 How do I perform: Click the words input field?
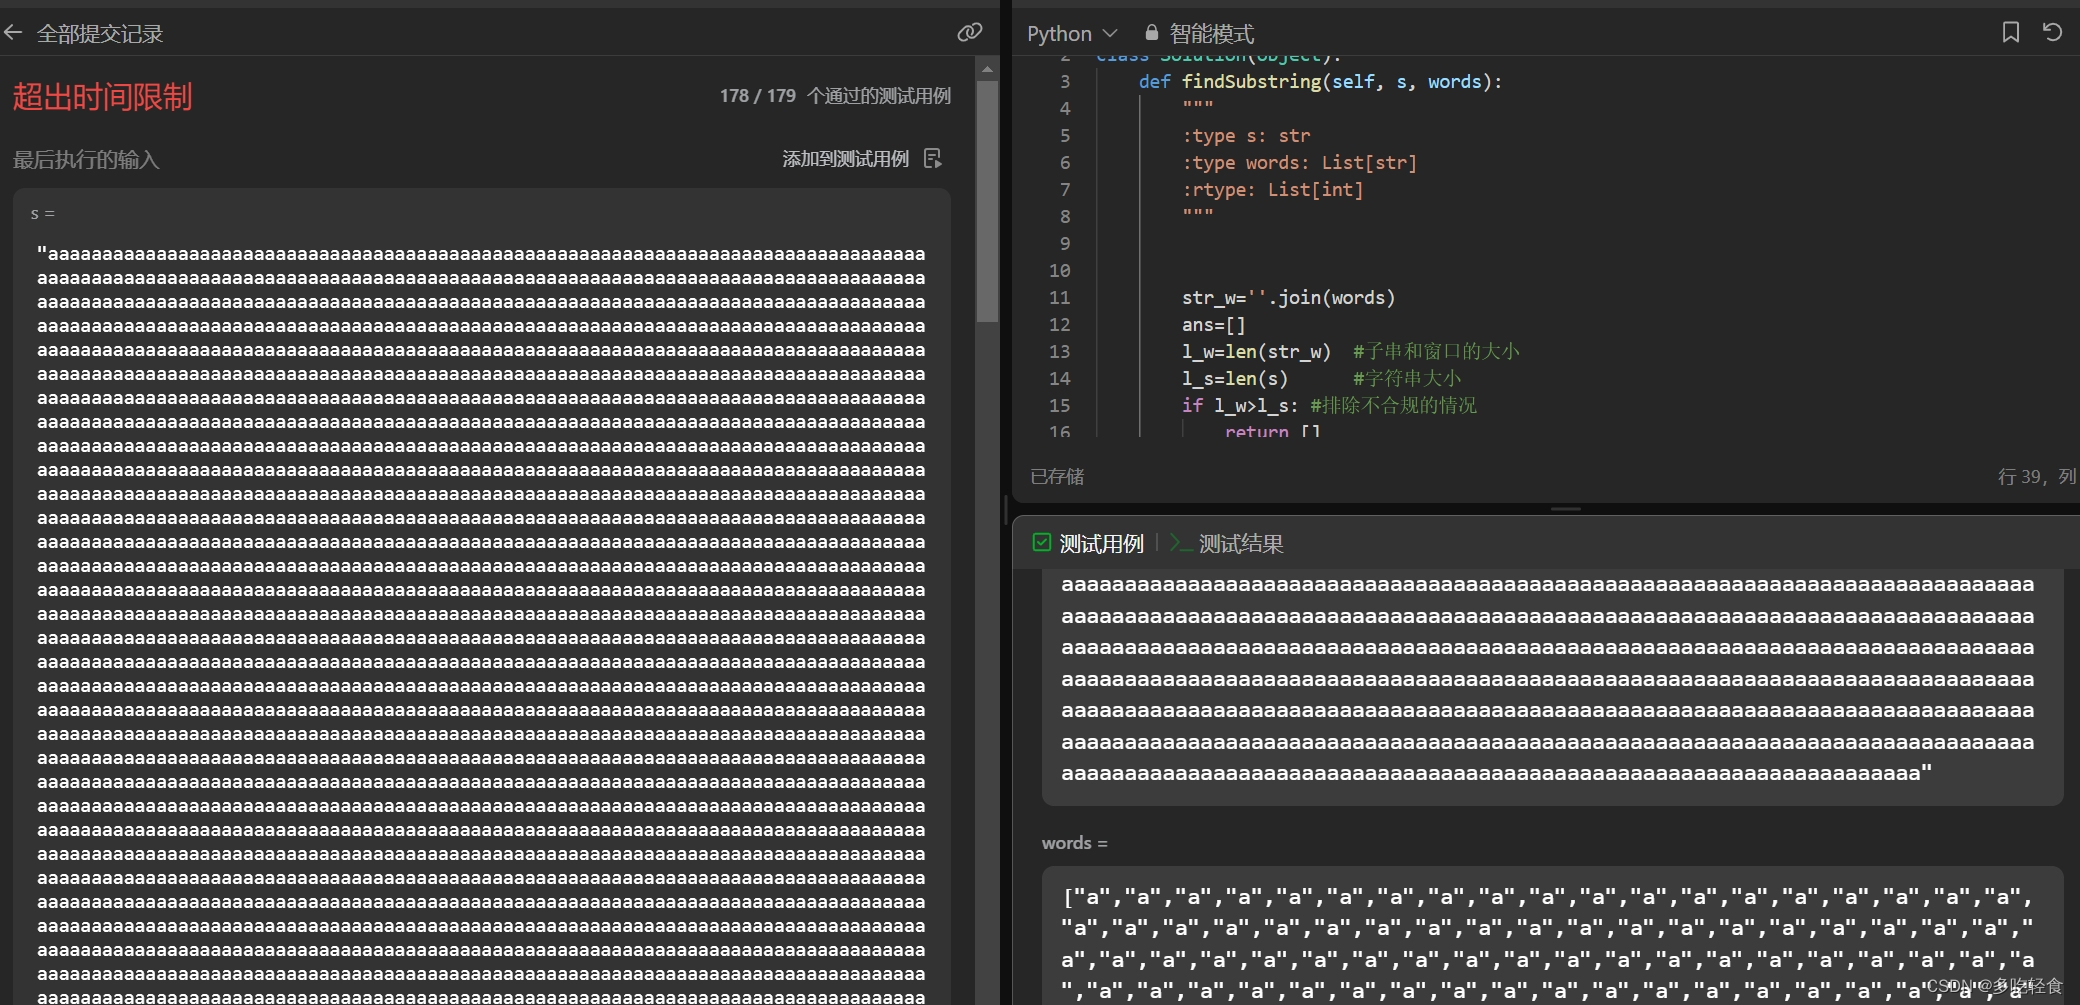pyautogui.click(x=1552, y=935)
